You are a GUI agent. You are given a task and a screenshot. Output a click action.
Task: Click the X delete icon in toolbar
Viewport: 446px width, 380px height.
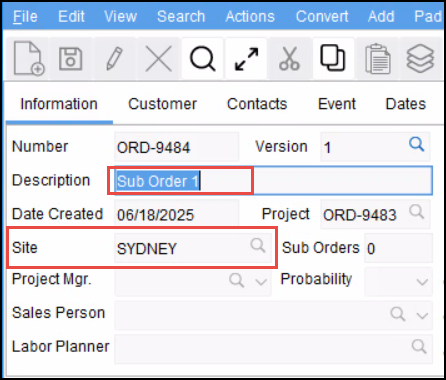point(159,59)
